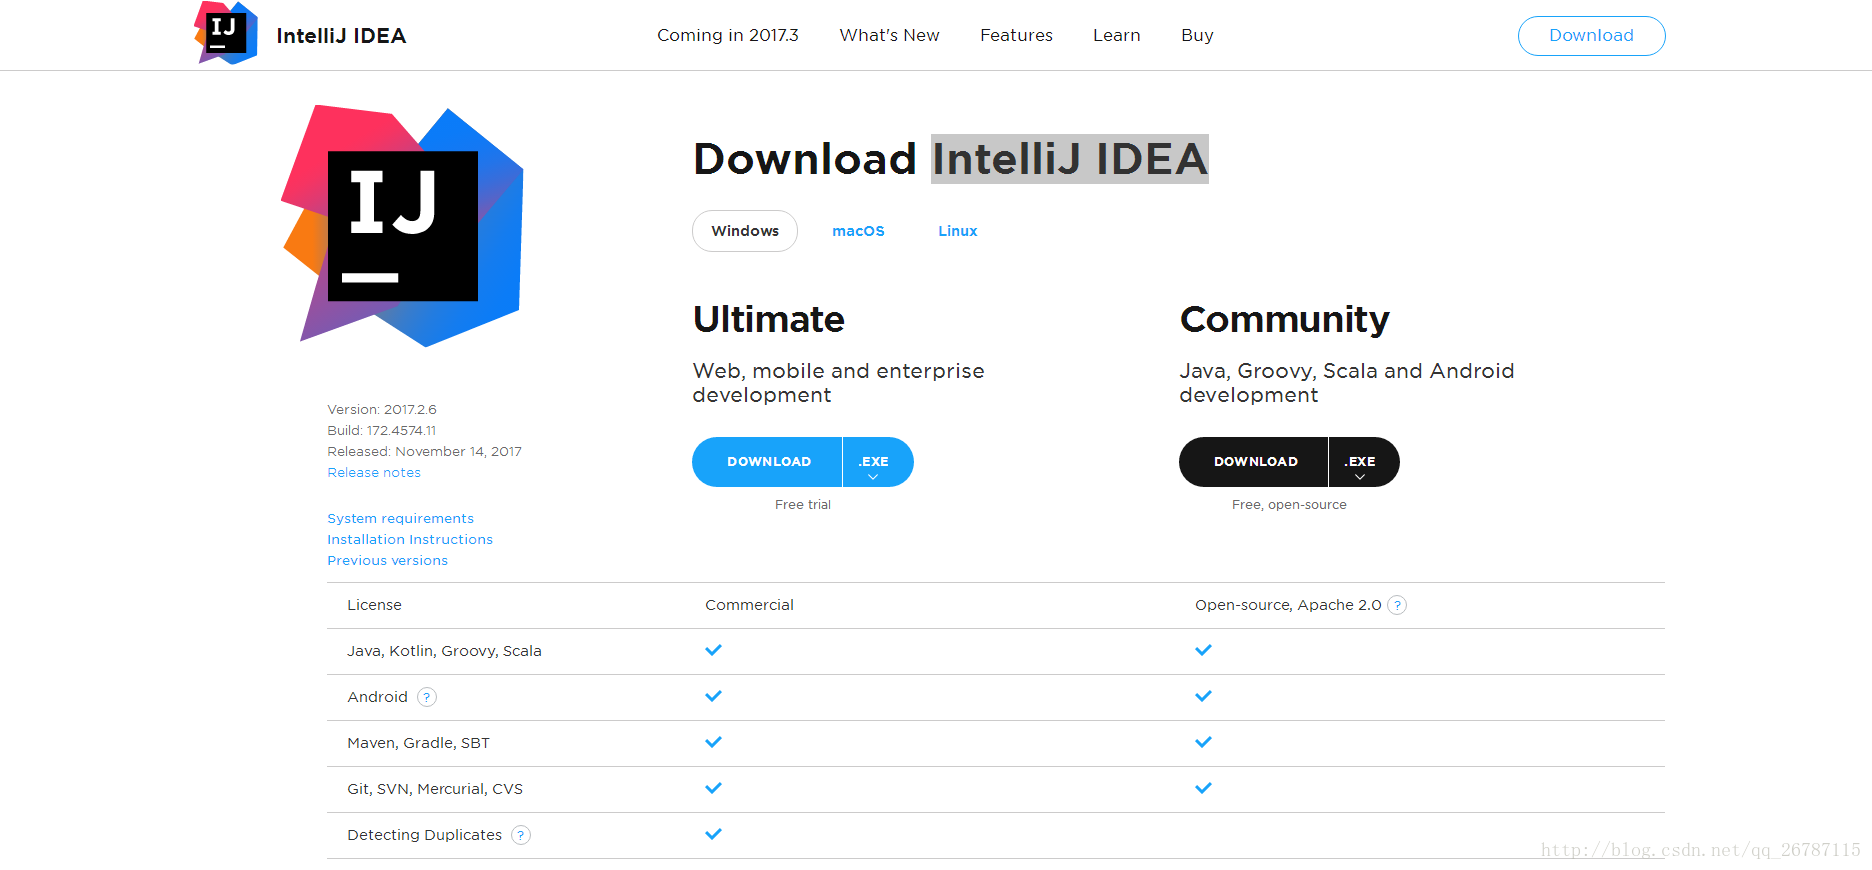Click the large IJ product logo
The width and height of the screenshot is (1872, 870).
(x=402, y=226)
